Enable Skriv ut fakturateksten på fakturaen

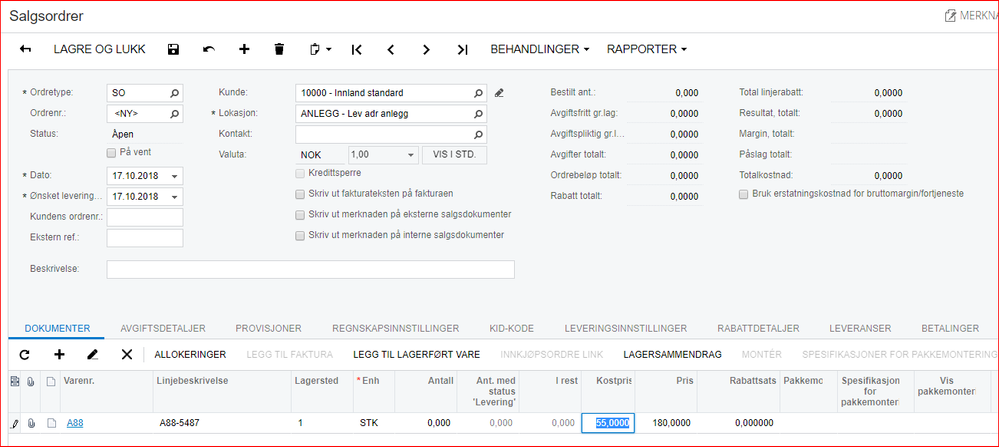[300, 194]
